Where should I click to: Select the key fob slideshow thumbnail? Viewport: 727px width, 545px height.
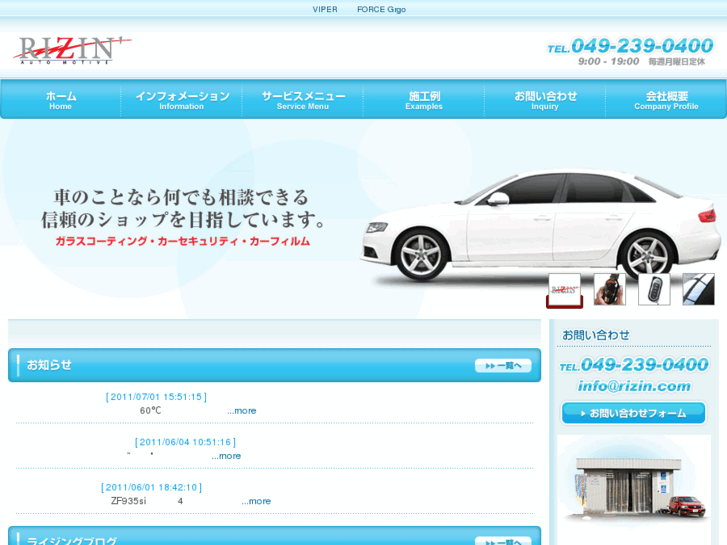point(654,289)
